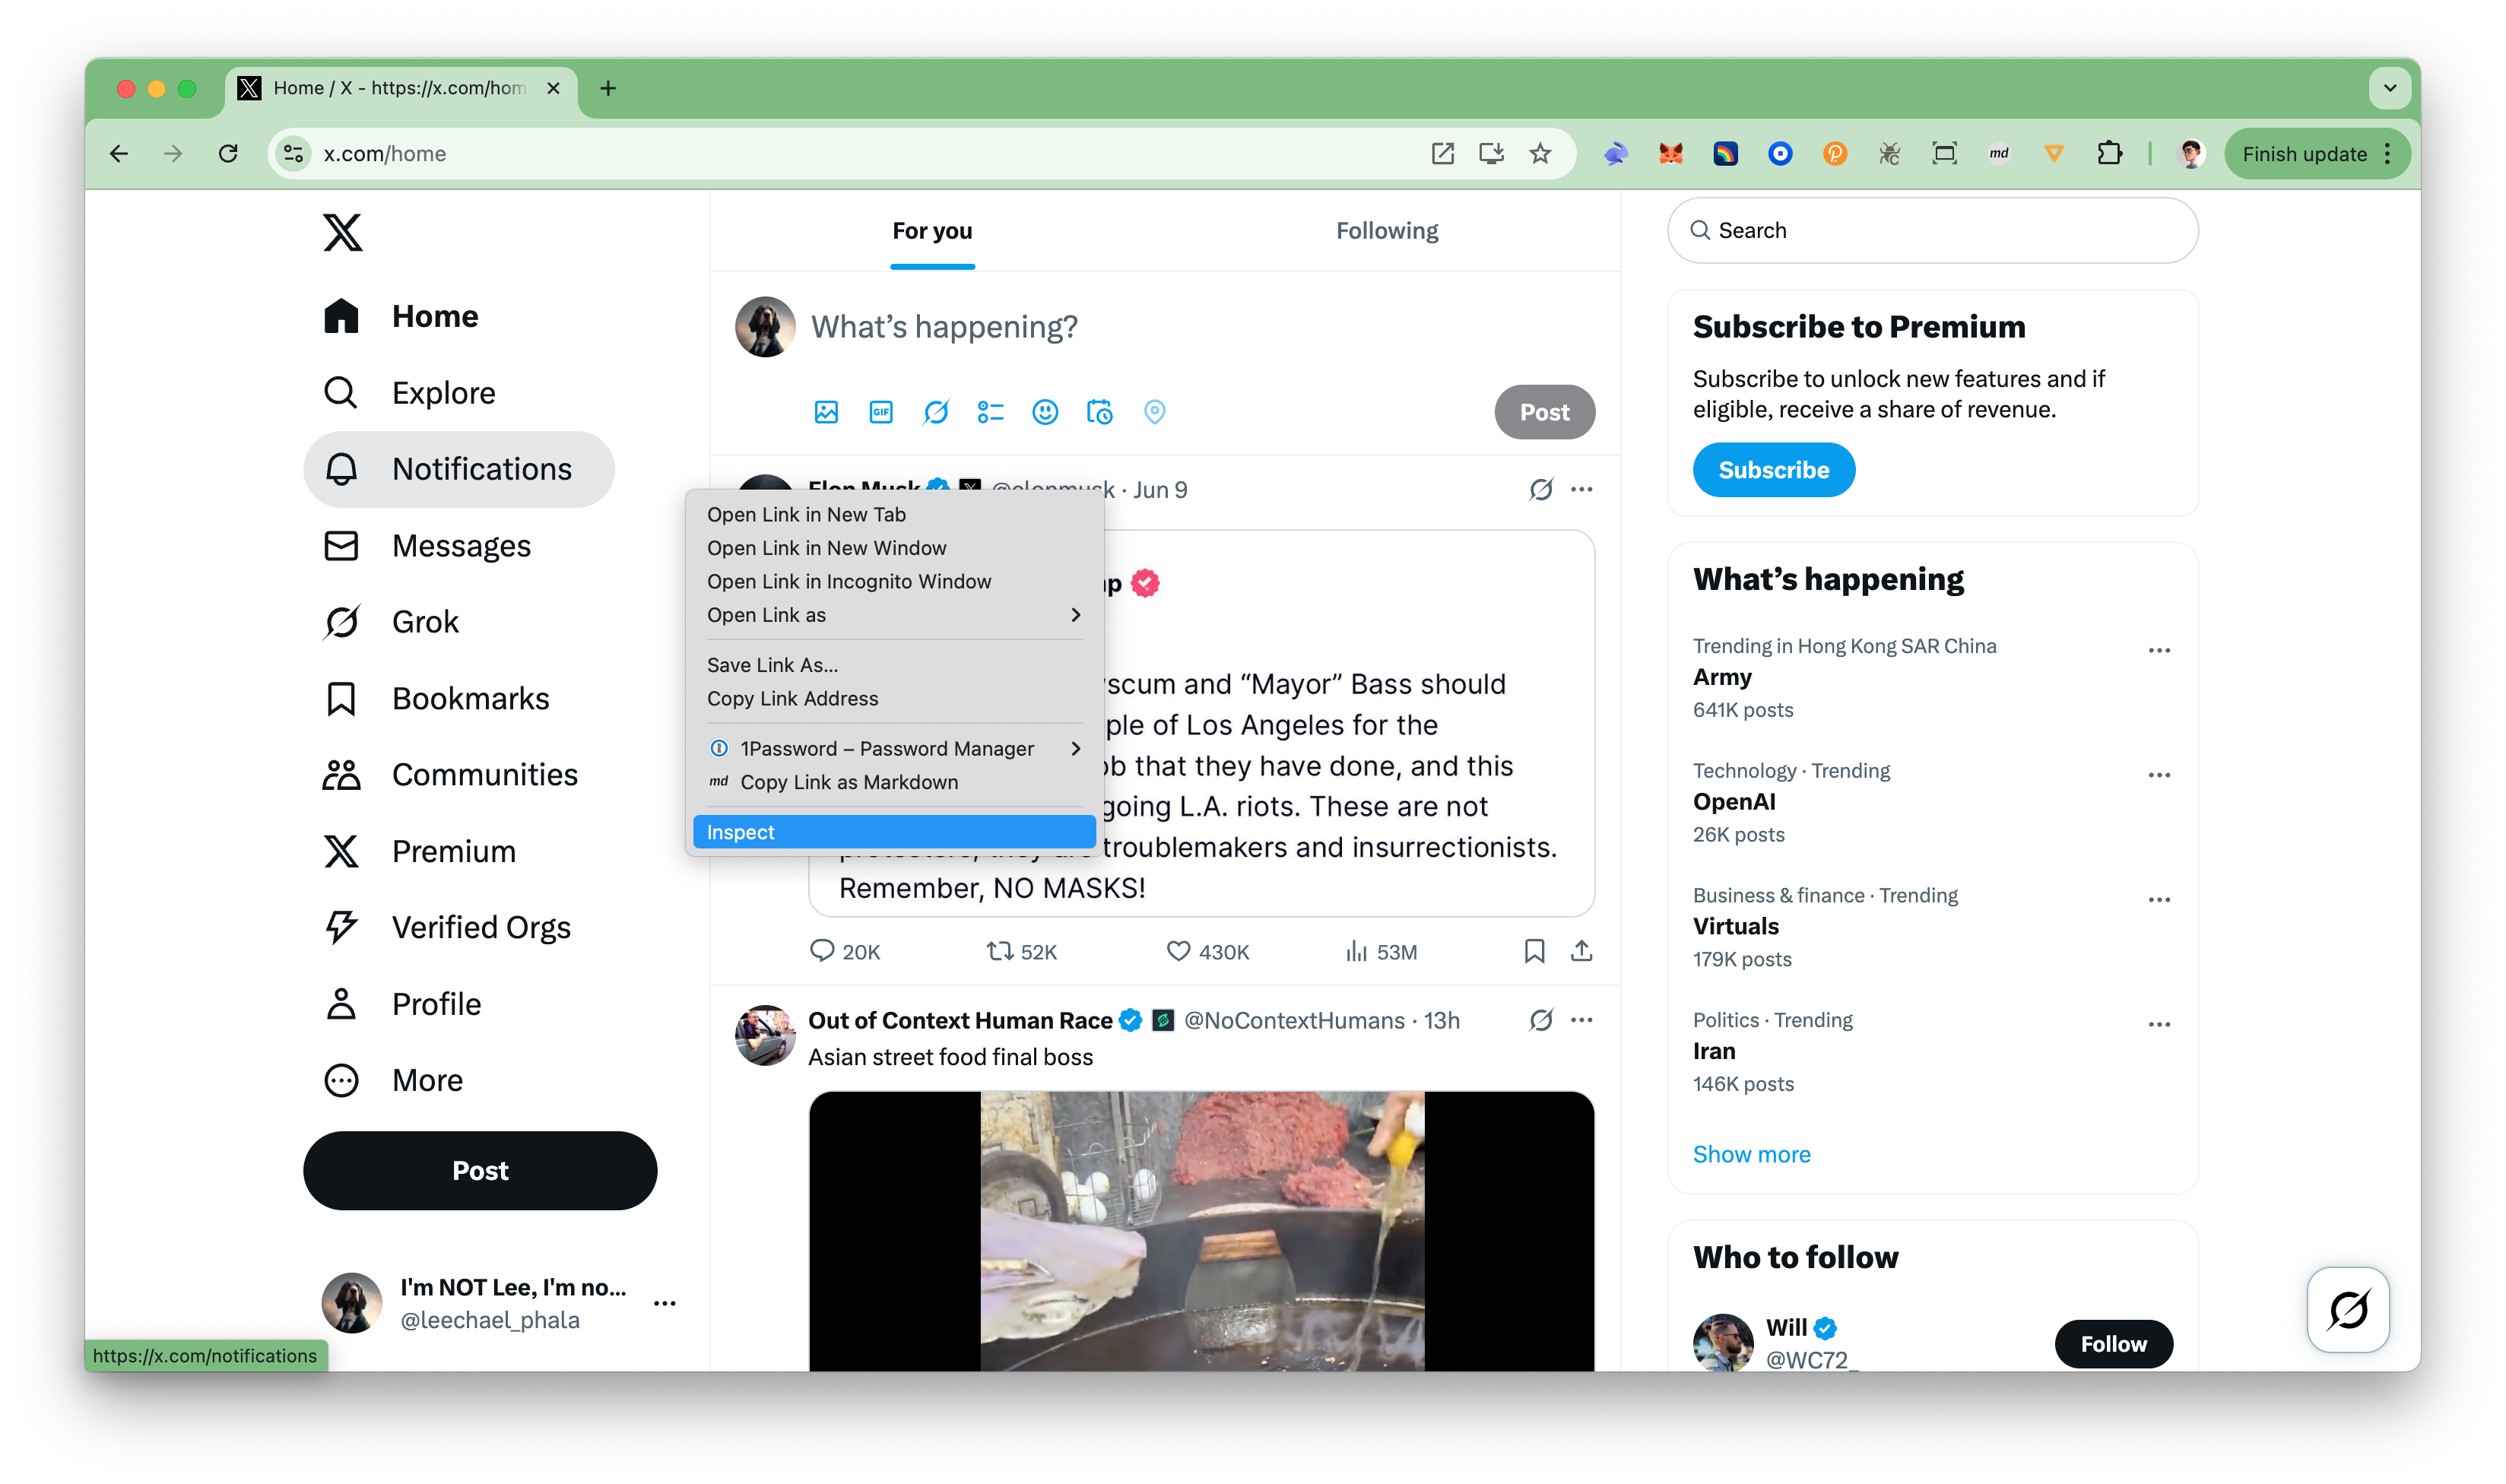Choose Save Link As... option
The height and width of the screenshot is (1484, 2506).
point(894,665)
